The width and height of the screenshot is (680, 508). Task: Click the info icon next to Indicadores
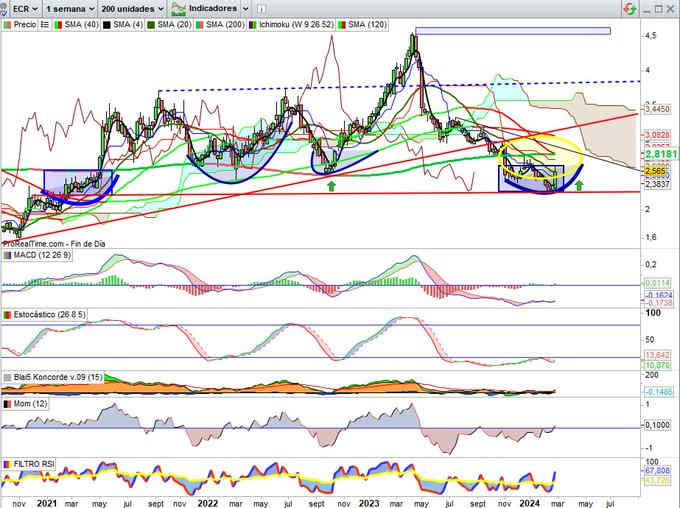coord(258,7)
